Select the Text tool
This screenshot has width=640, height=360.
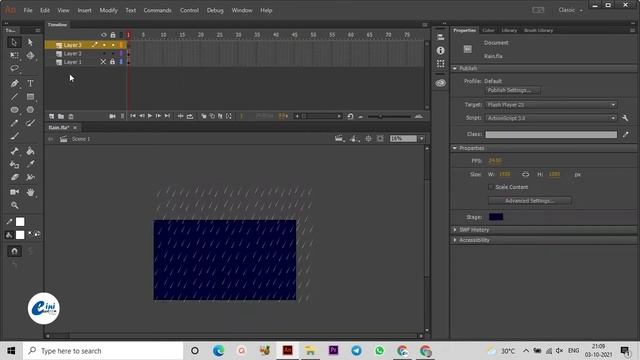[x=30, y=83]
